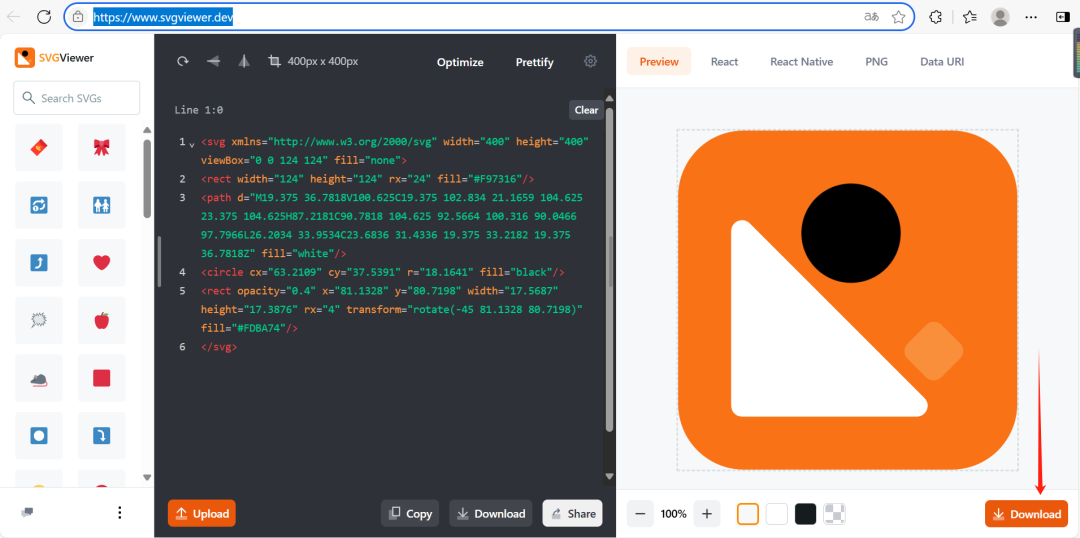1080x538 pixels.
Task: Flip the SVG horizontally
Action: 244,61
